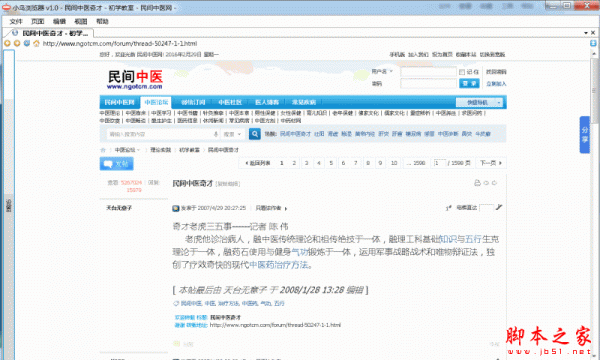Click the address bar URL
600x360 pixels.
(x=120, y=44)
